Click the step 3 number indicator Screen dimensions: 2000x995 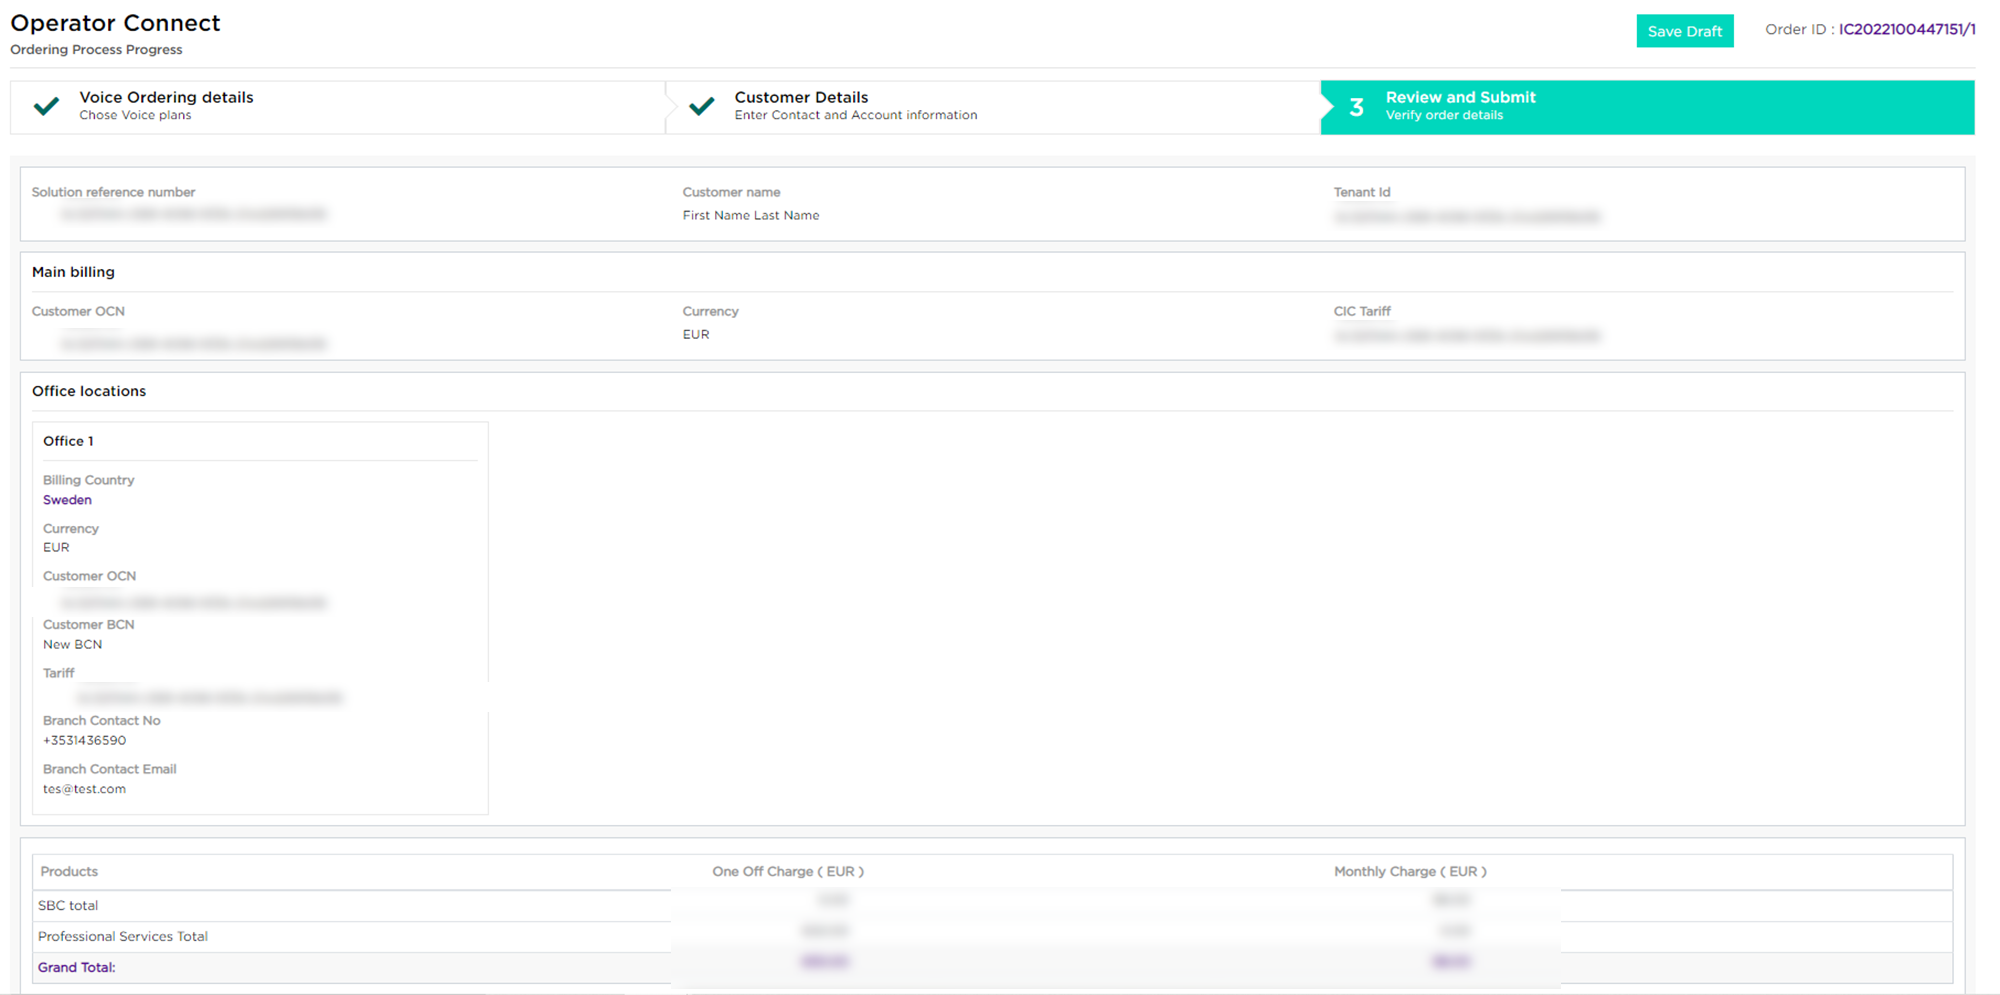(x=1356, y=107)
